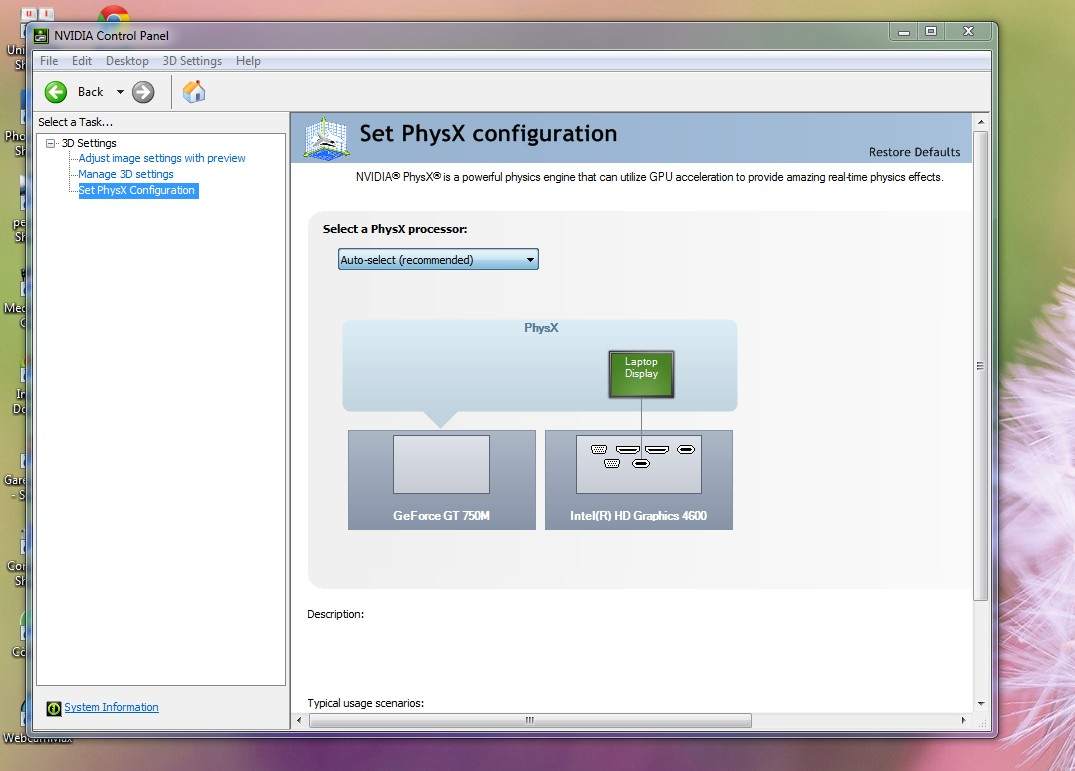Open the Desktop menu

point(127,61)
